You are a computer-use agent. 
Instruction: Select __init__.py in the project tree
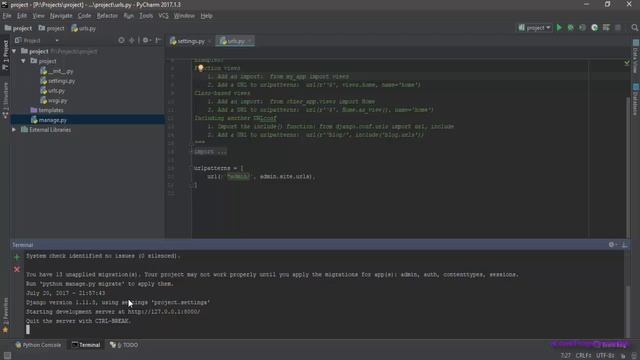coord(57,71)
